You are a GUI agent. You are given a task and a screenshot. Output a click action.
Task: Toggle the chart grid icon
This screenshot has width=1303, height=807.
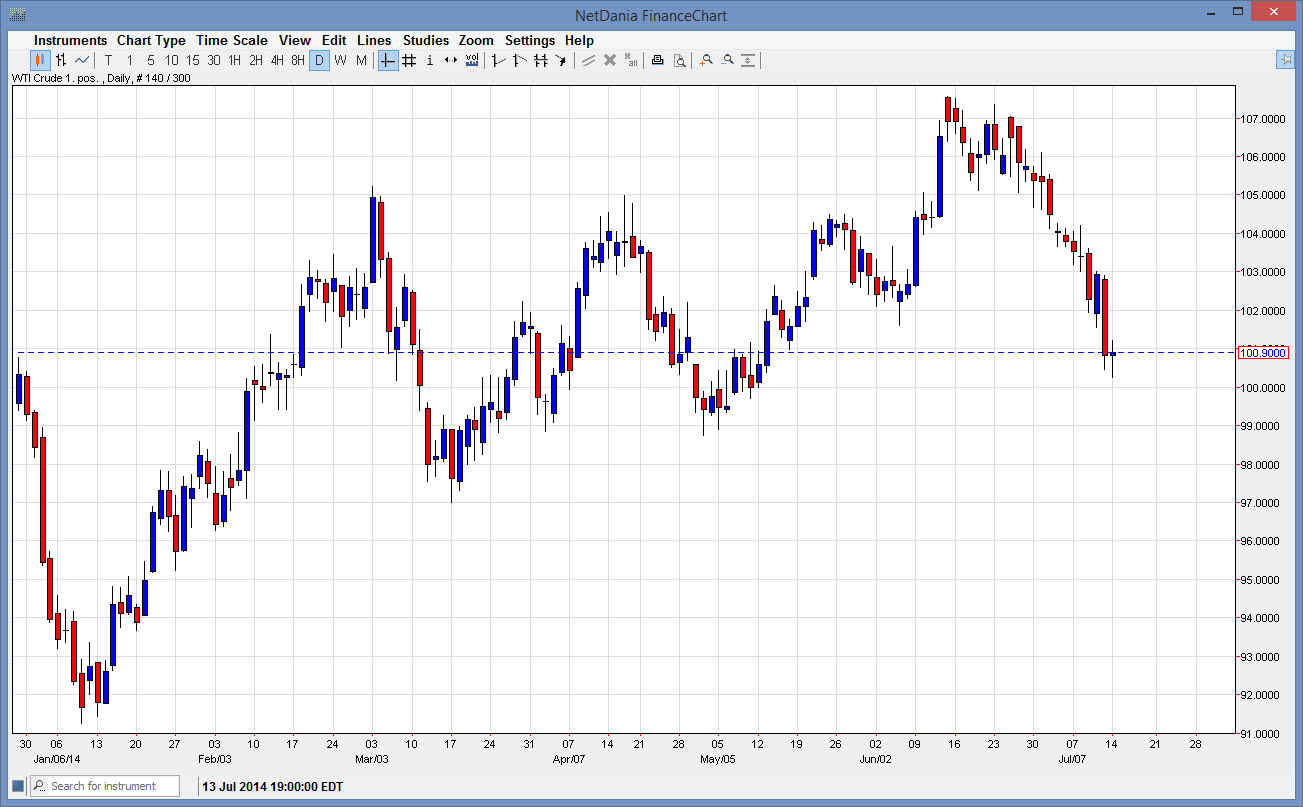point(408,60)
